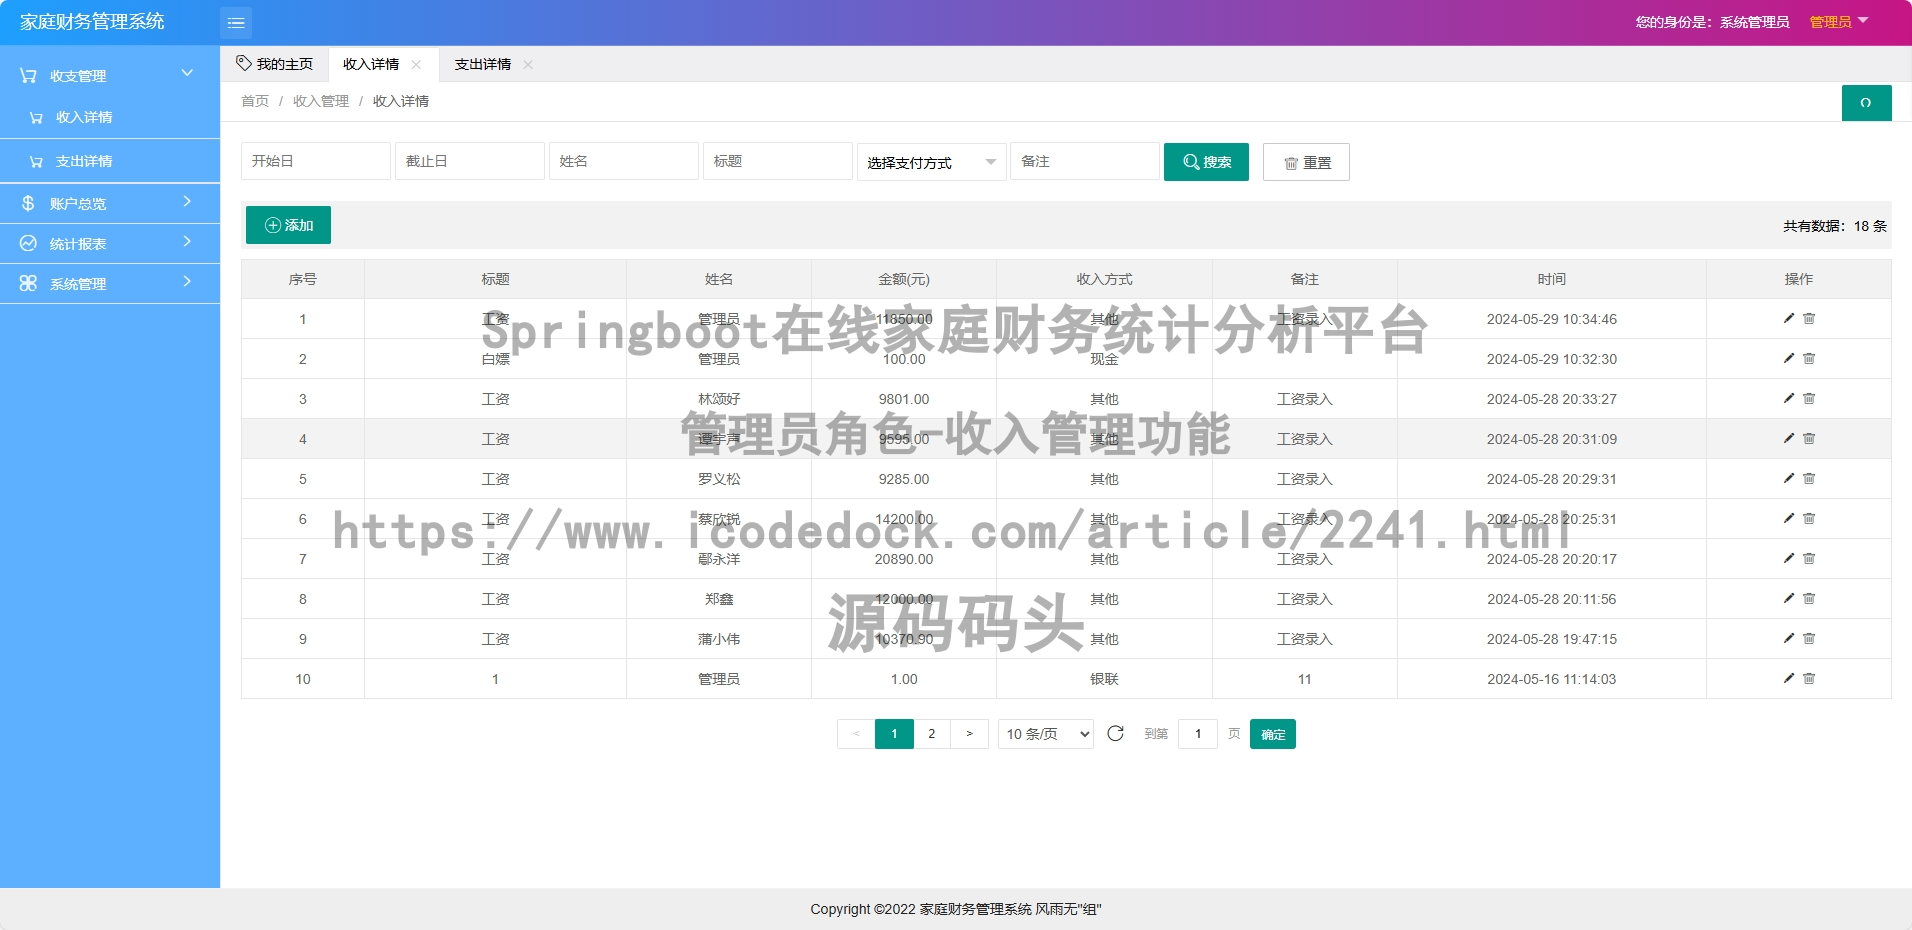The width and height of the screenshot is (1912, 930).
Task: Click the pagination reload icon
Action: [1116, 734]
